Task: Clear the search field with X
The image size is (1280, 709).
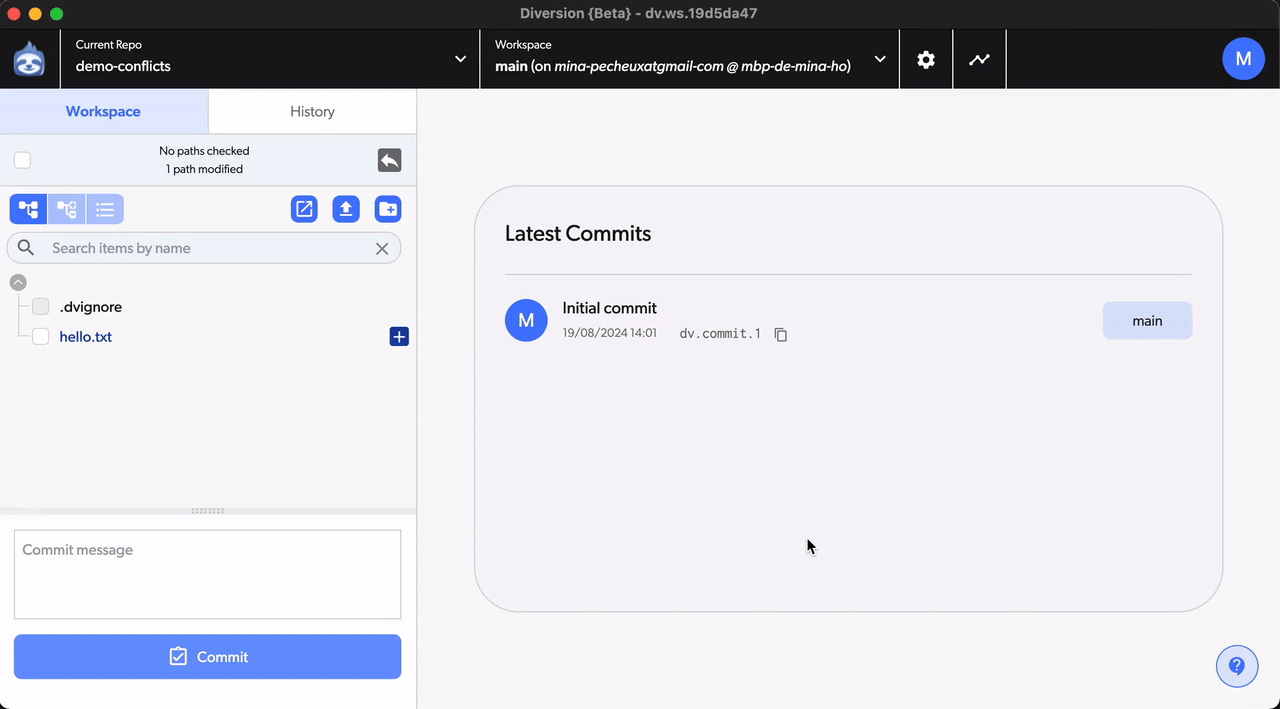Action: (382, 248)
